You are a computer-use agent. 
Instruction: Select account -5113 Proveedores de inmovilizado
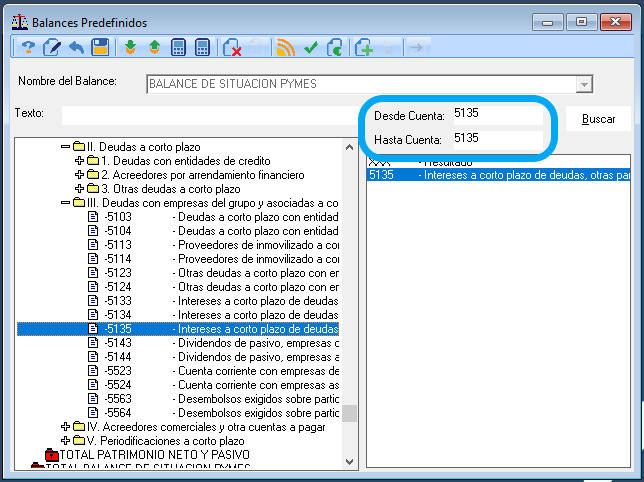(x=213, y=245)
